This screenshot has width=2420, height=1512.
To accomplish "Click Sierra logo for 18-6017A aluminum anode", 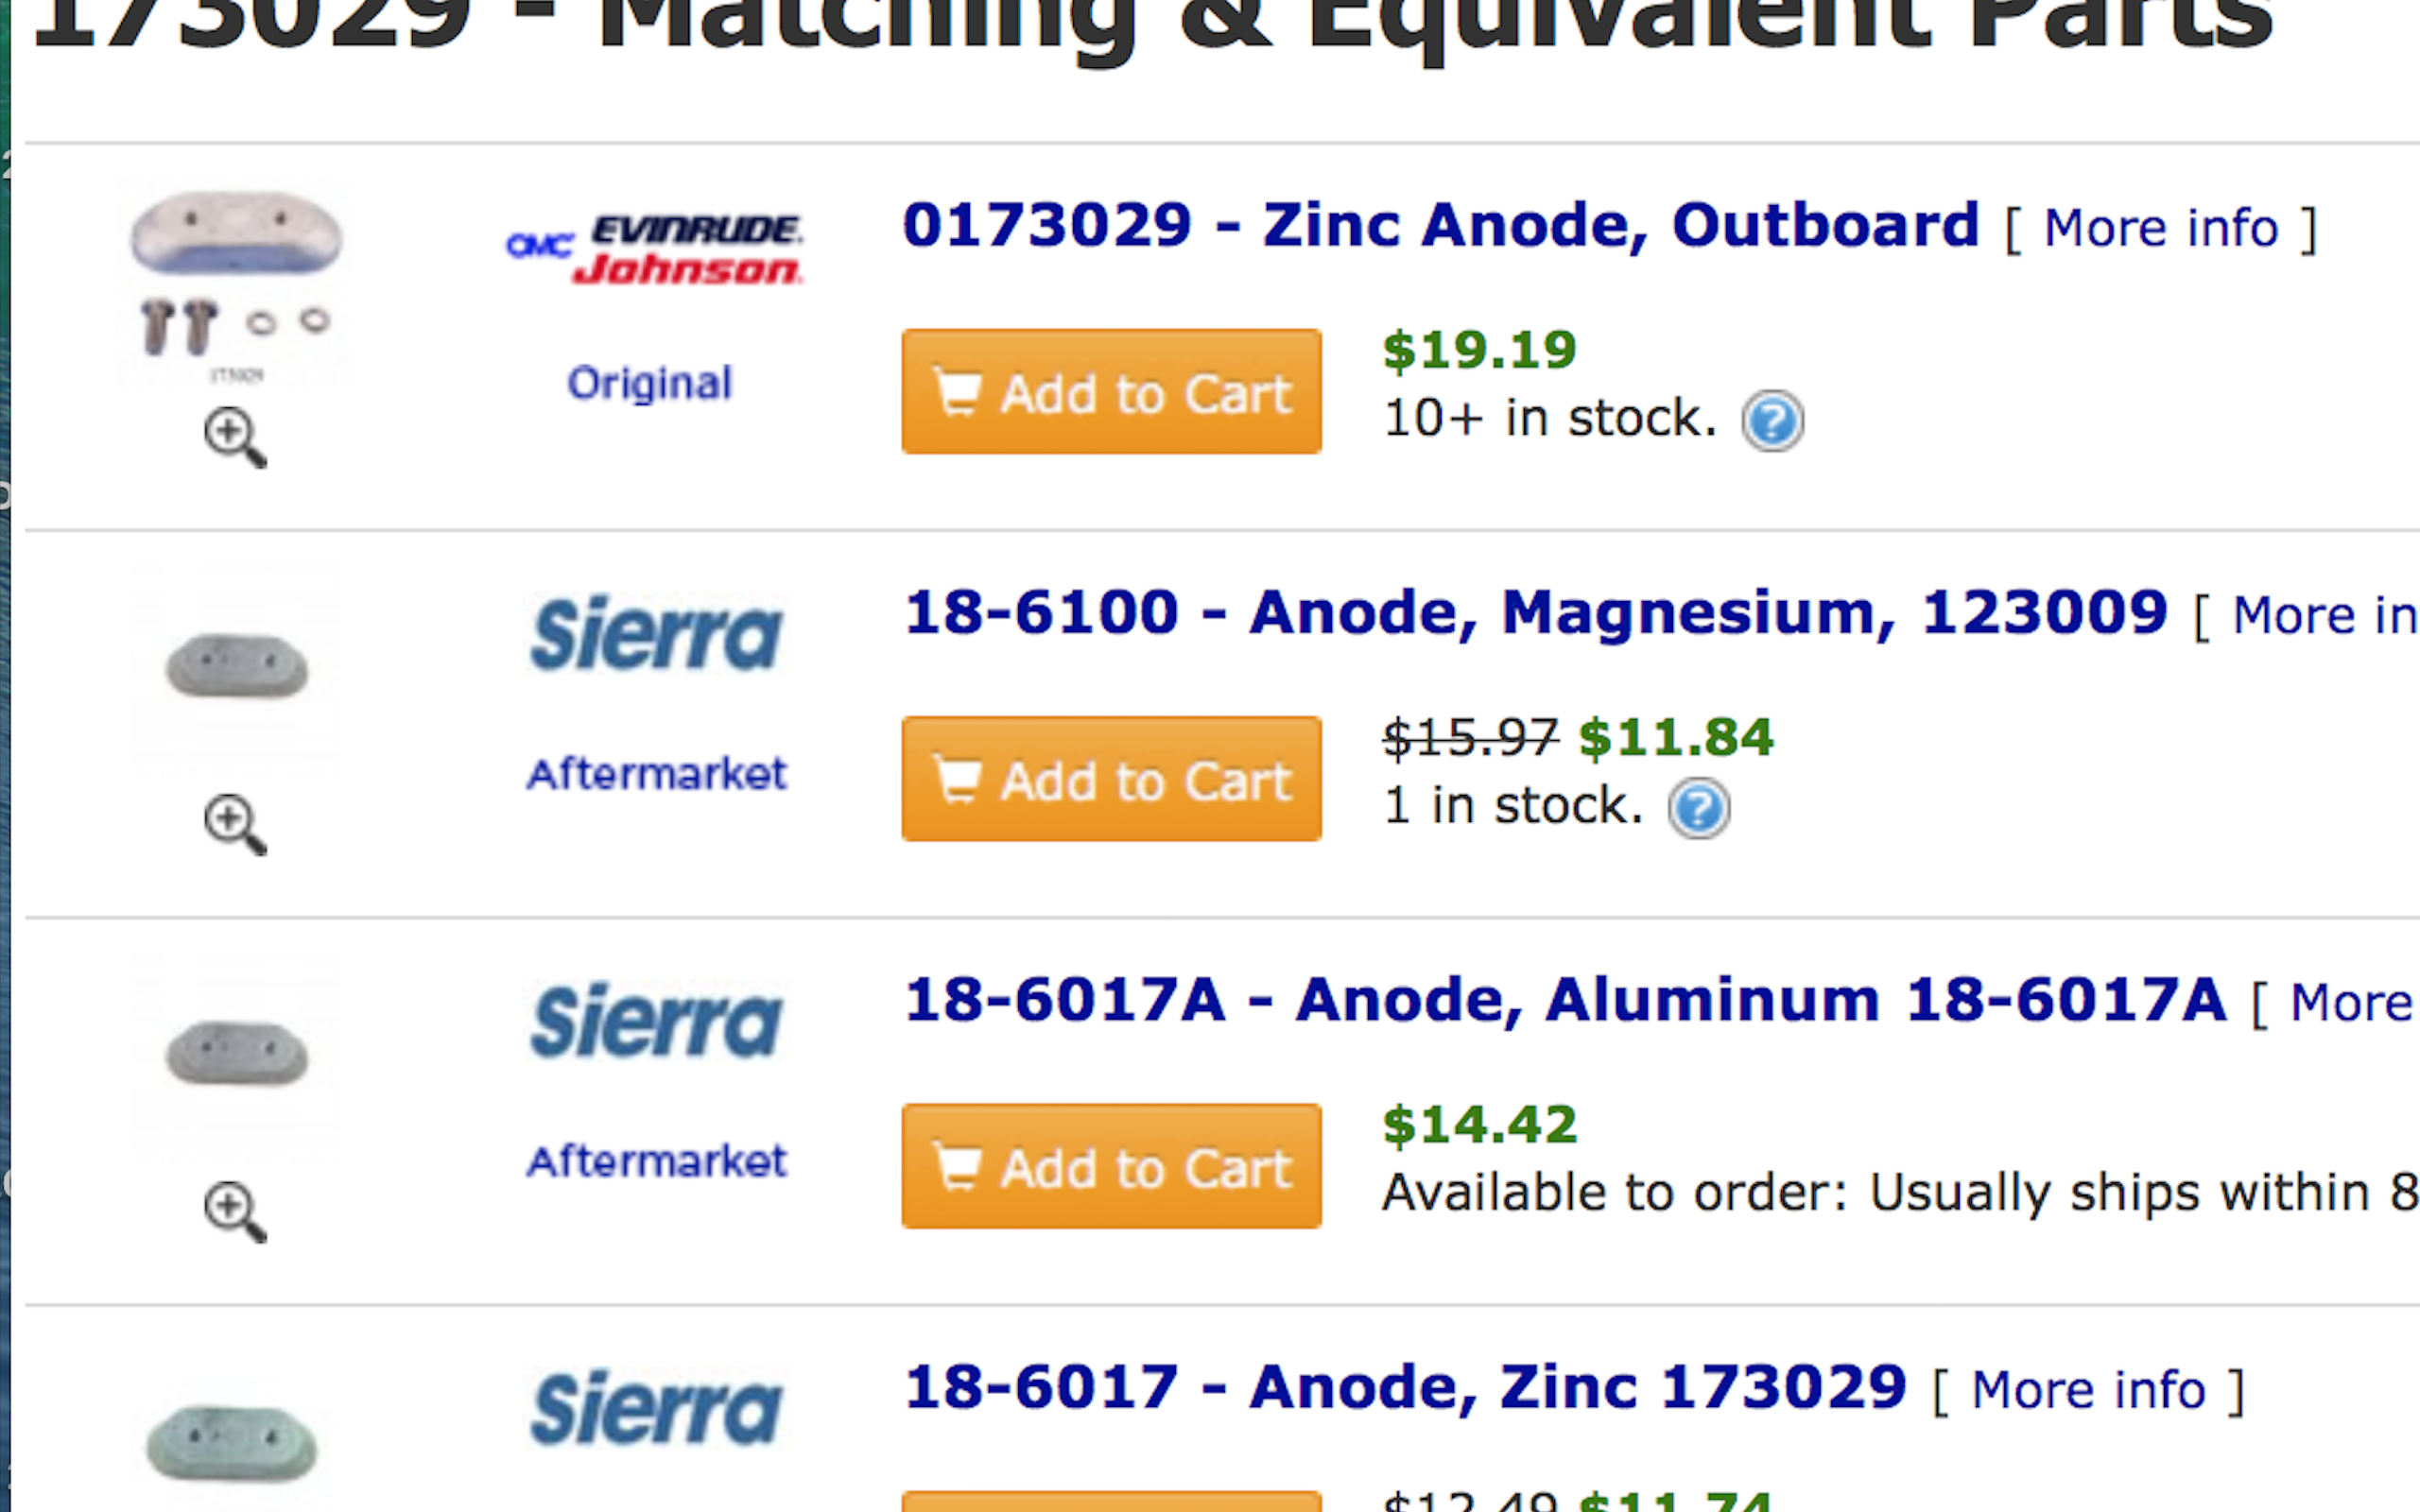I will tap(655, 1021).
